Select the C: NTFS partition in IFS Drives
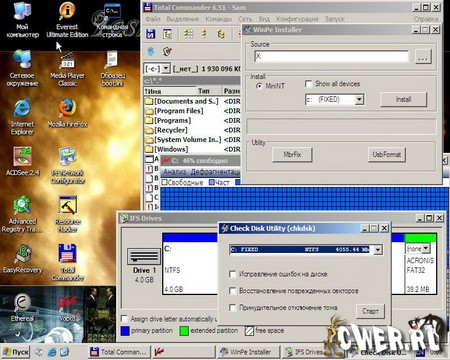The height and width of the screenshot is (360, 450). click(190, 264)
